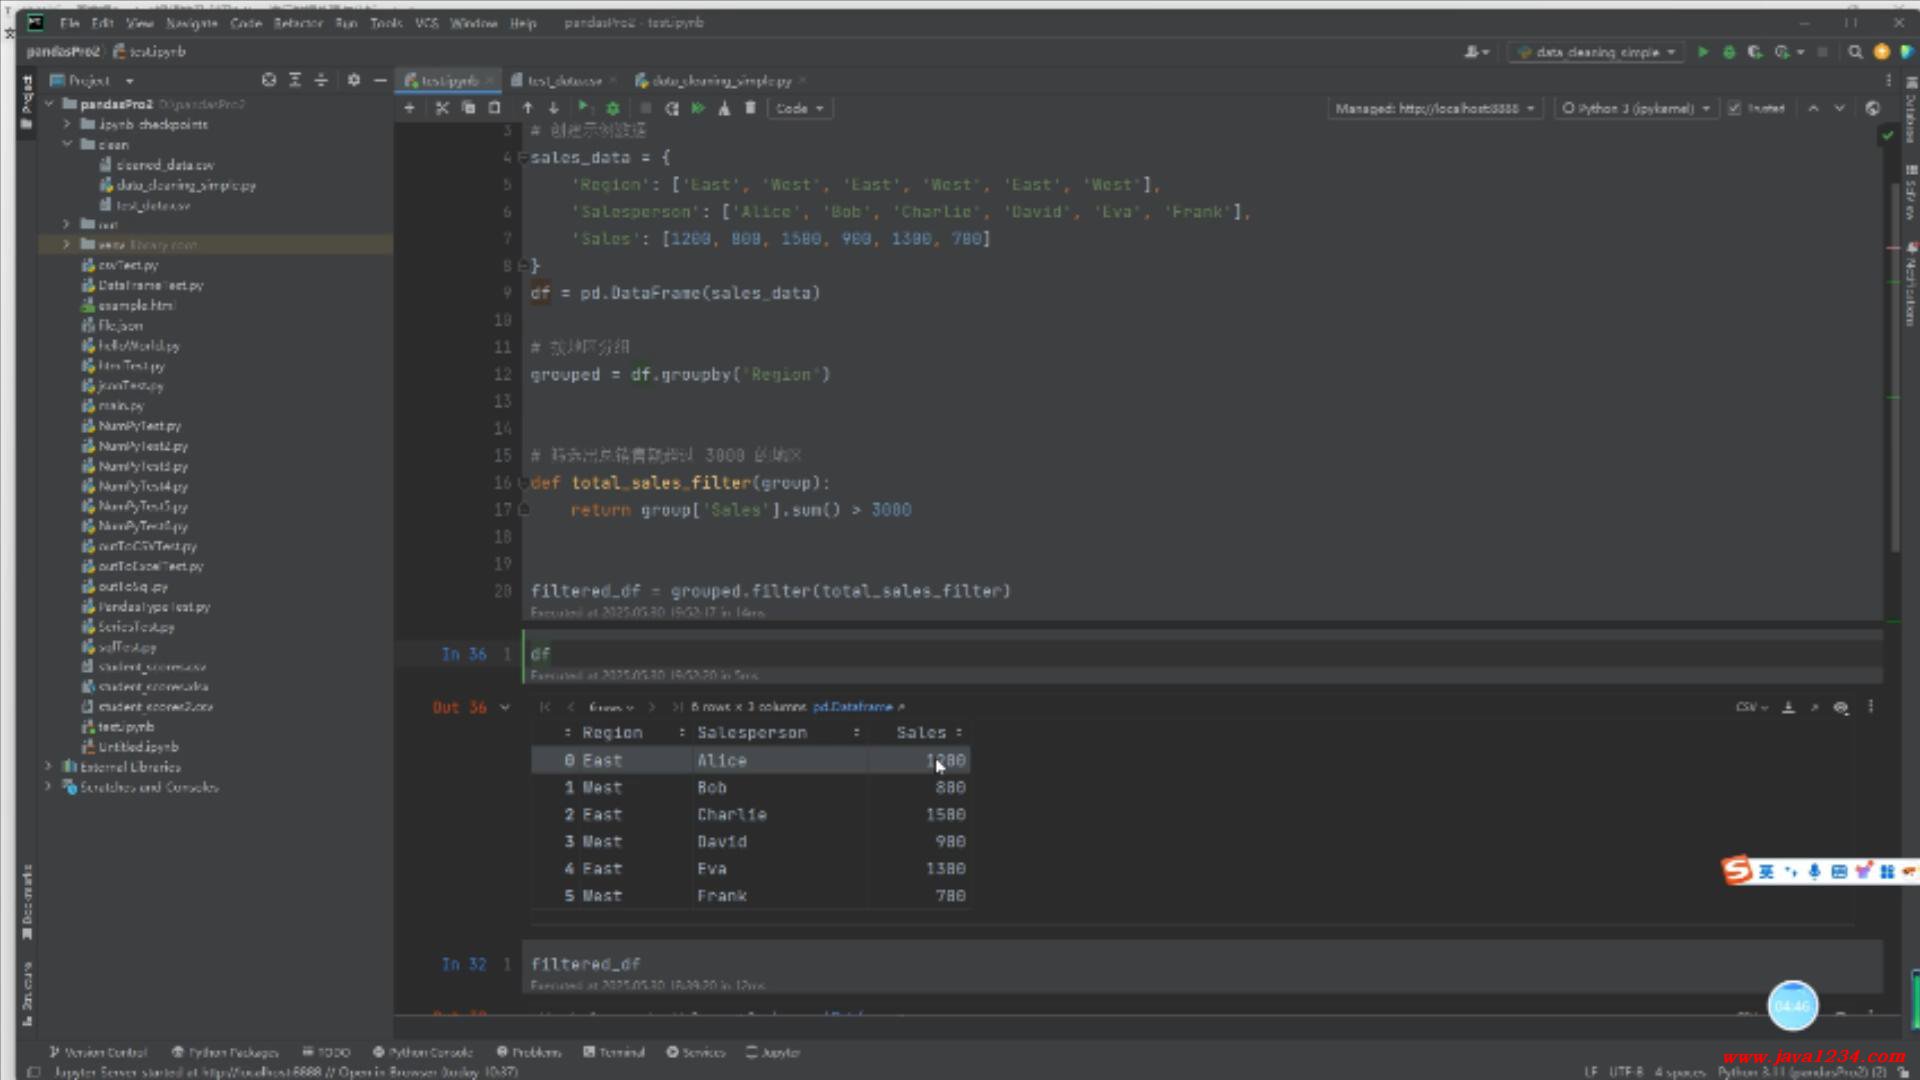This screenshot has width=1920, height=1080.
Task: Open the Terminal tool window
Action: coord(614,1052)
